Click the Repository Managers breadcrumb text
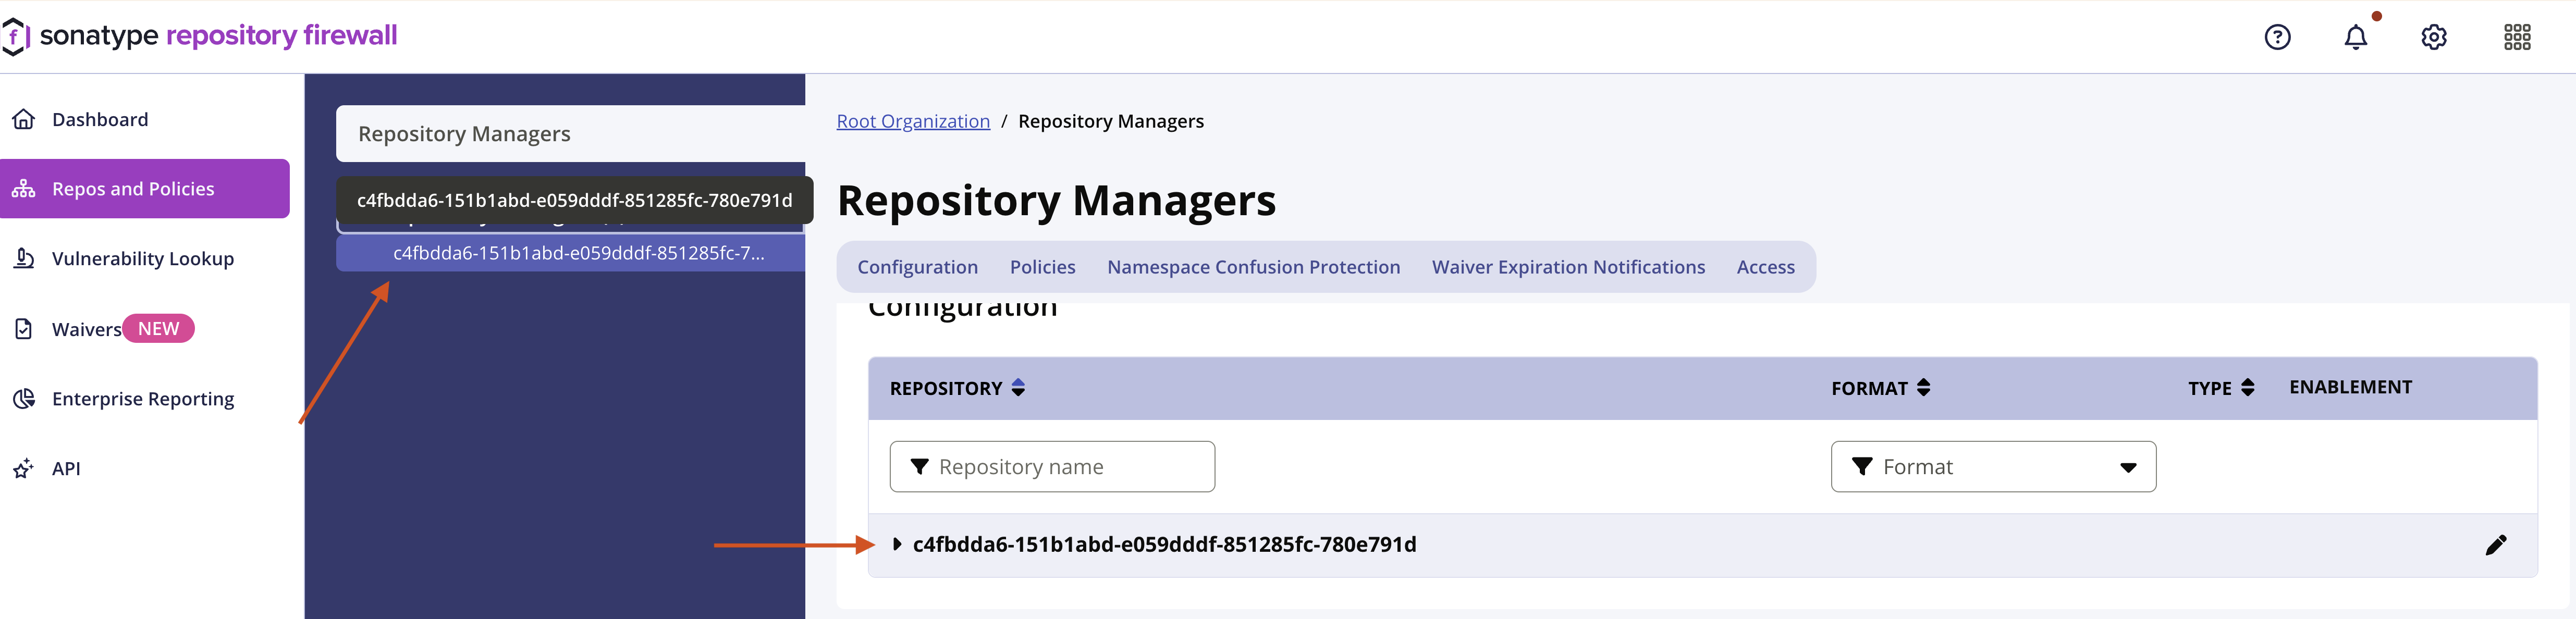This screenshot has width=2576, height=619. tap(1110, 121)
